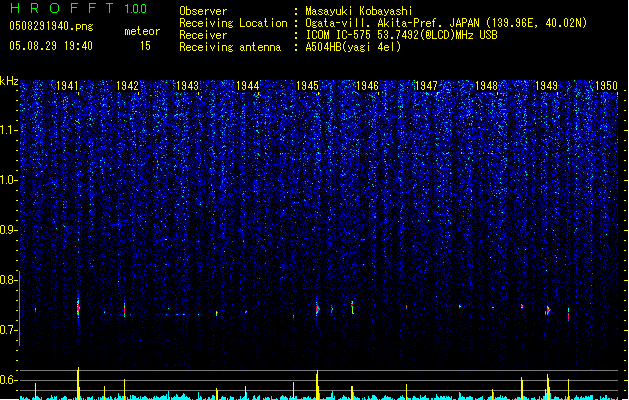Screen dimensions: 629x400
Task: Click the 1941 time marker
Action: 67,86
